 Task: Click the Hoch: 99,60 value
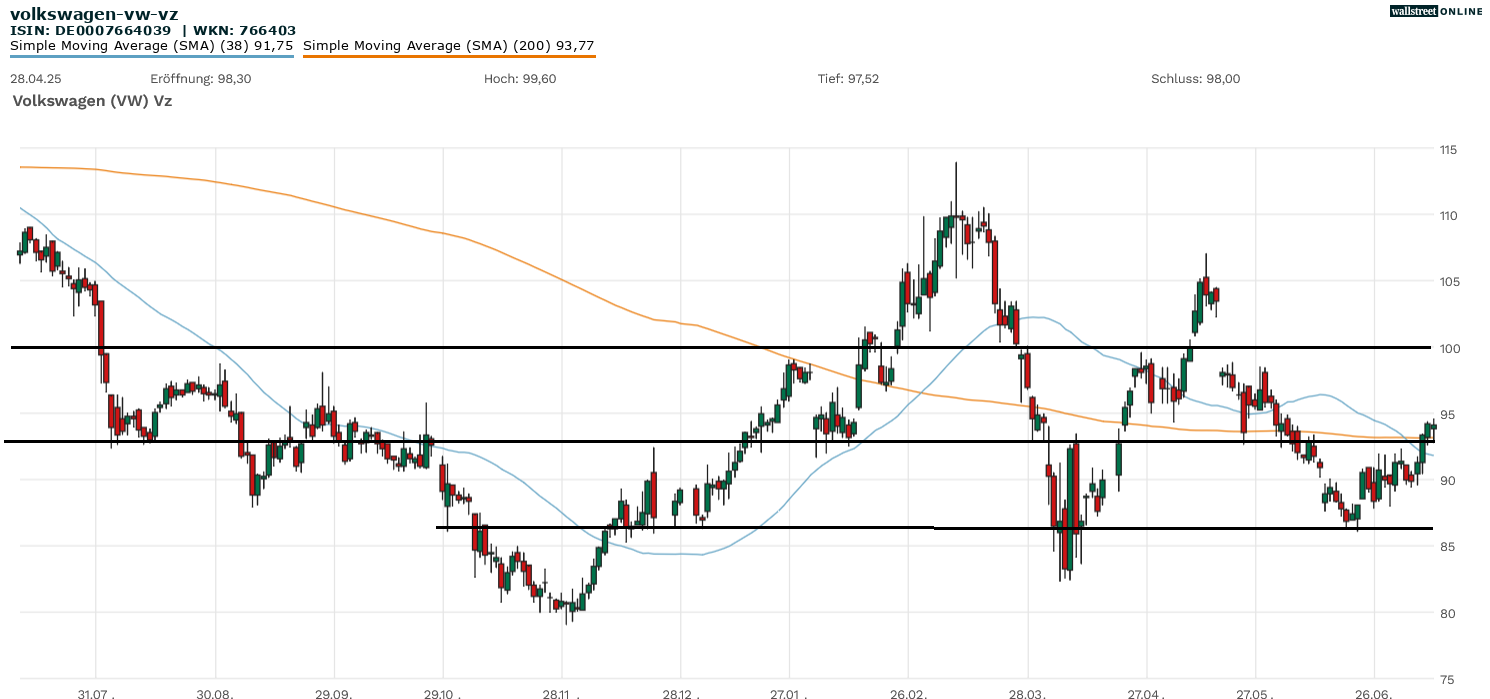pos(520,78)
